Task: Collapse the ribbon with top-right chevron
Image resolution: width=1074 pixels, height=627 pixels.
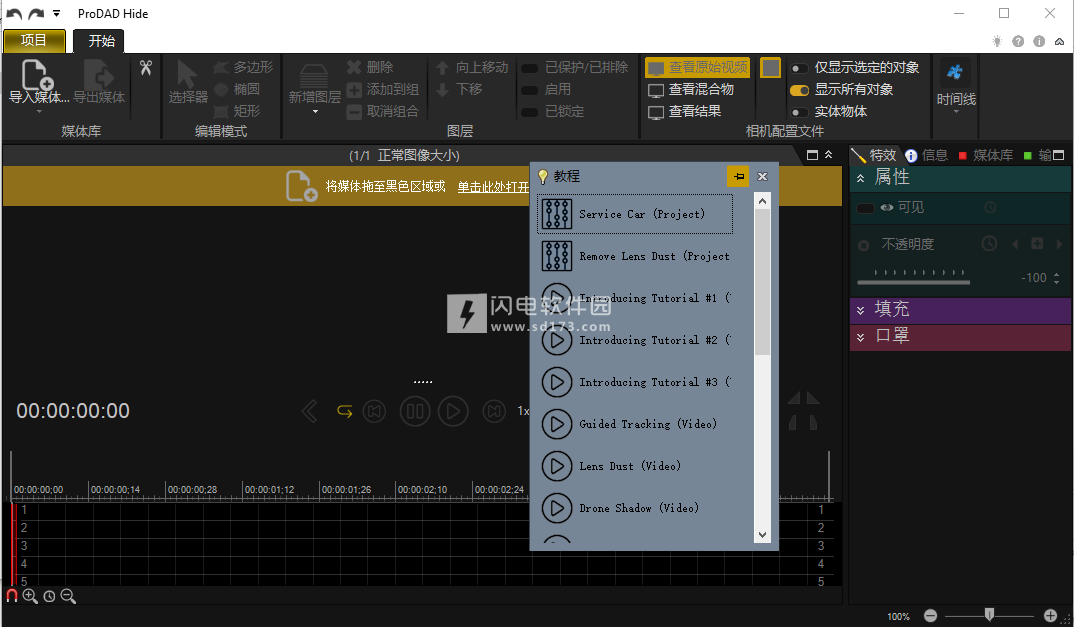Action: 1060,41
